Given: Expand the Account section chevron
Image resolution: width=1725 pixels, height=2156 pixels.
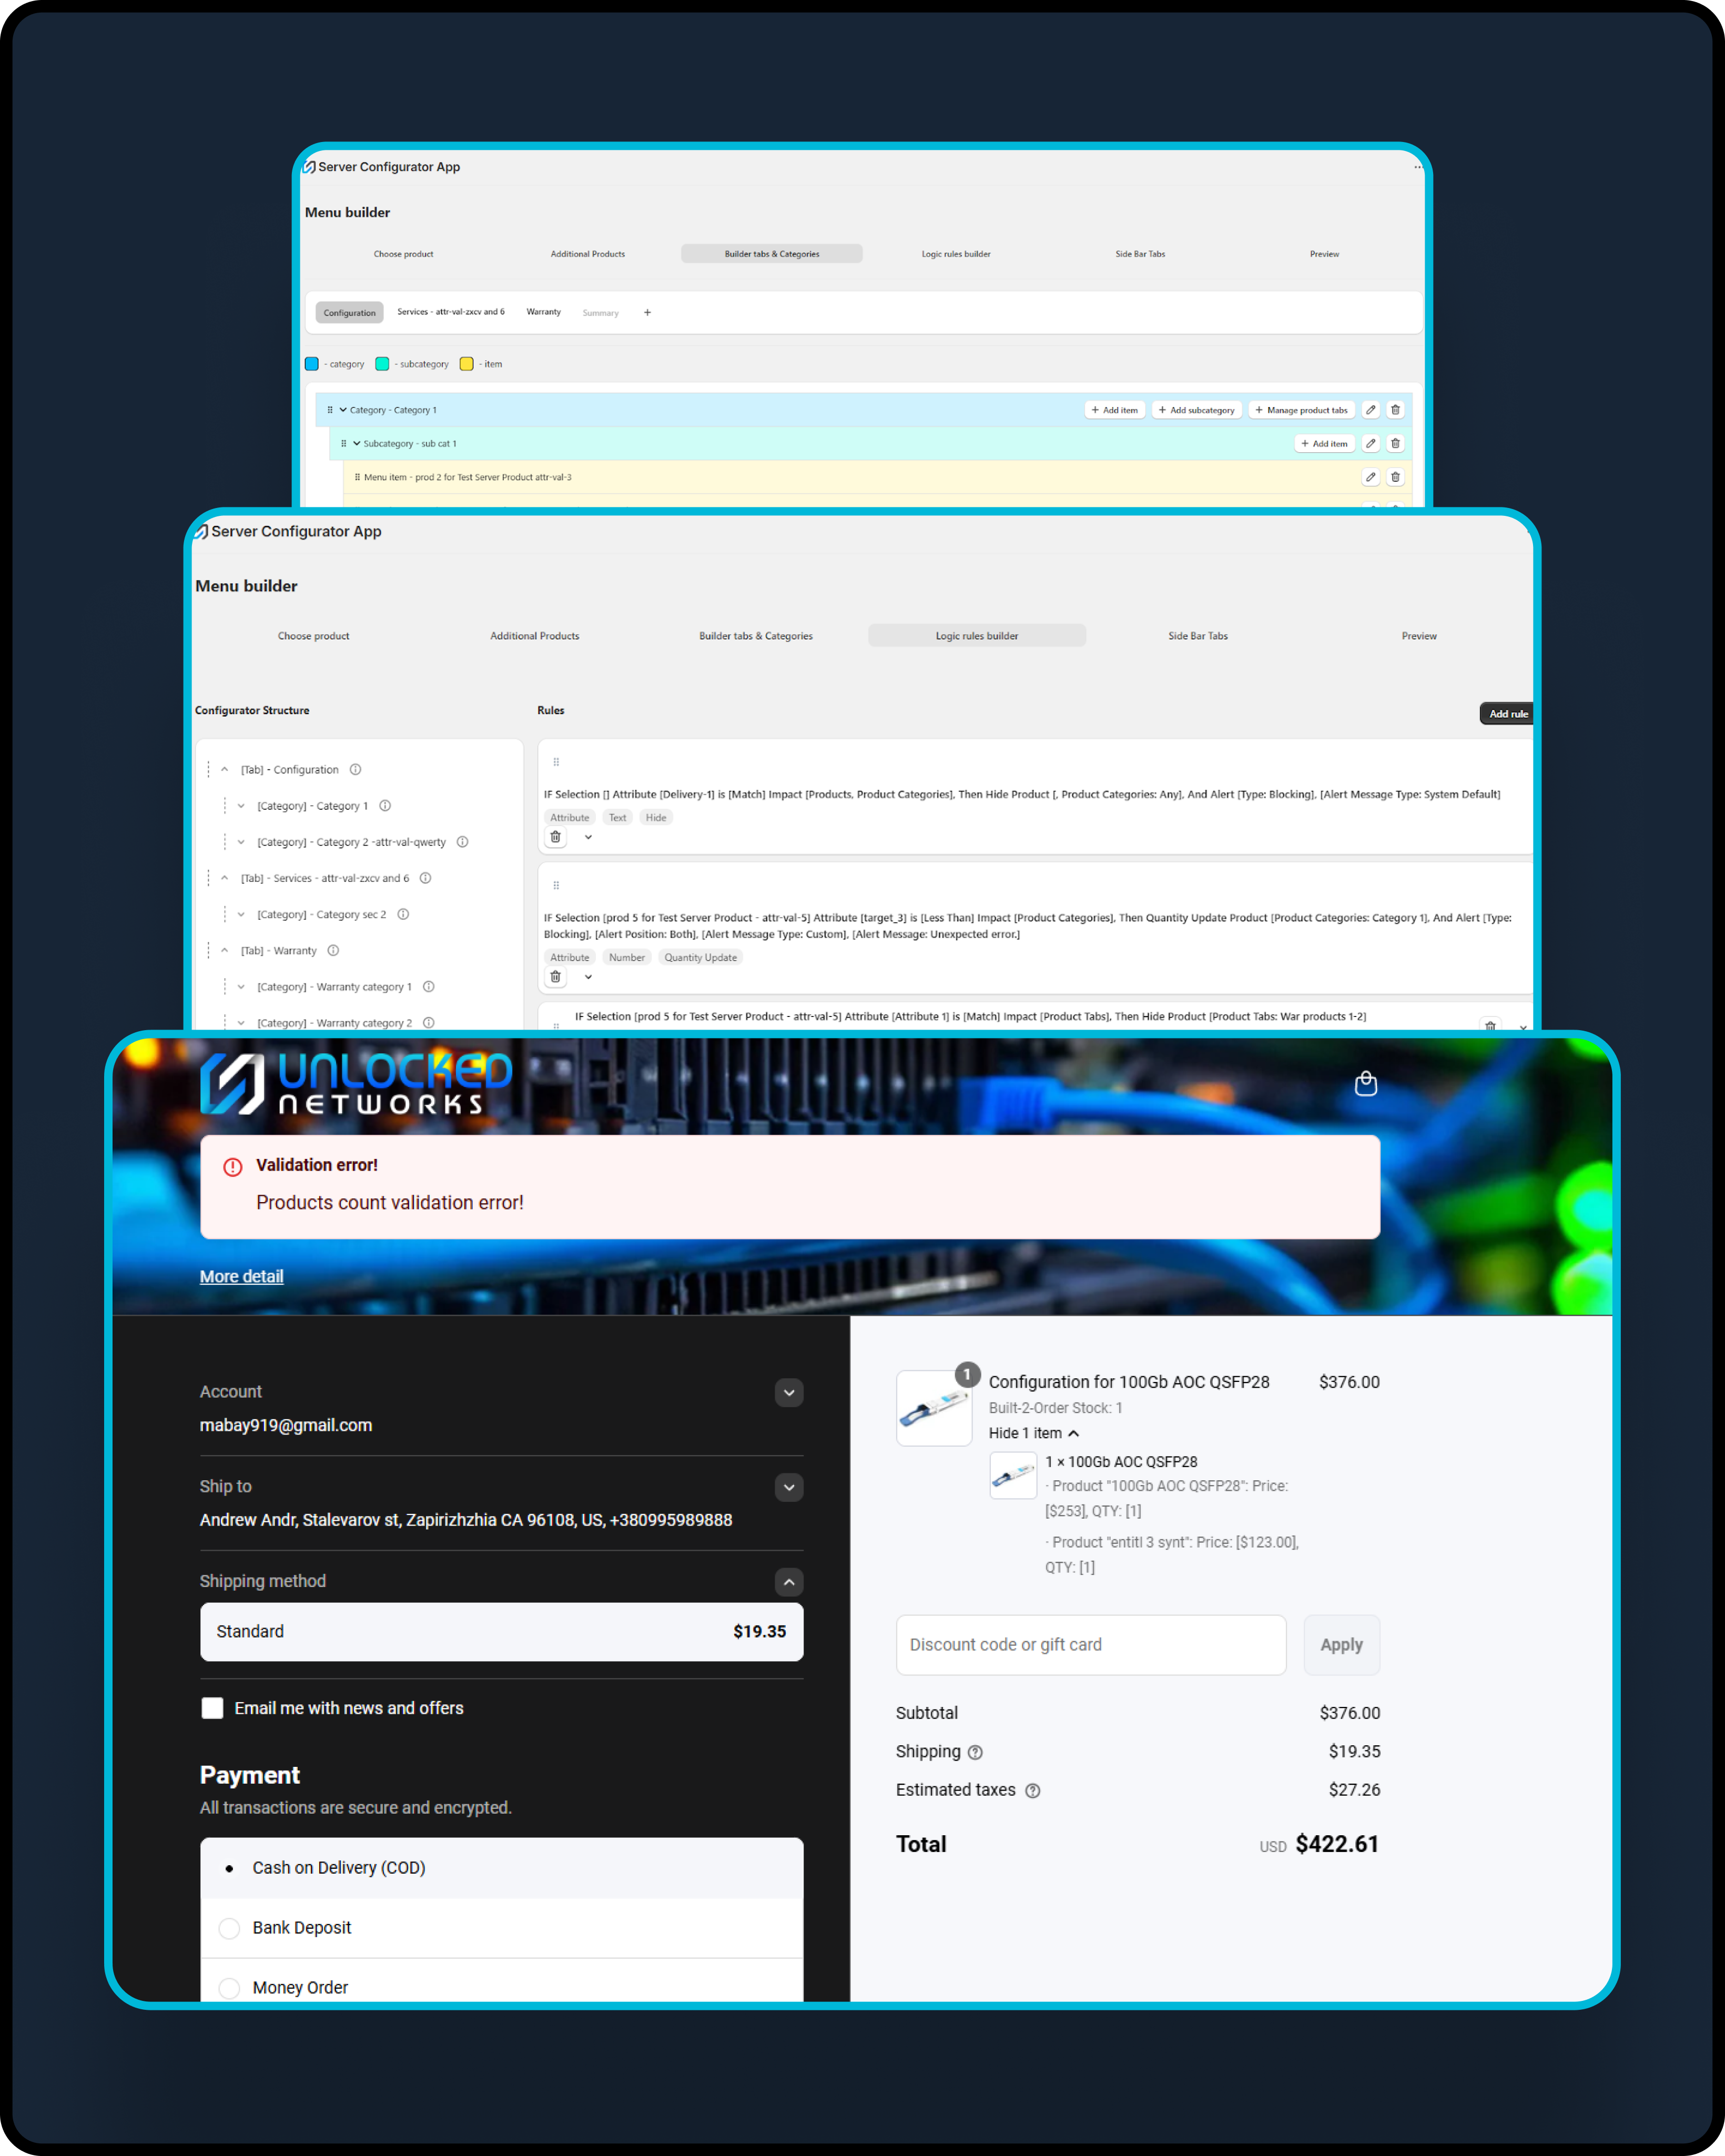Looking at the screenshot, I should pyautogui.click(x=788, y=1393).
